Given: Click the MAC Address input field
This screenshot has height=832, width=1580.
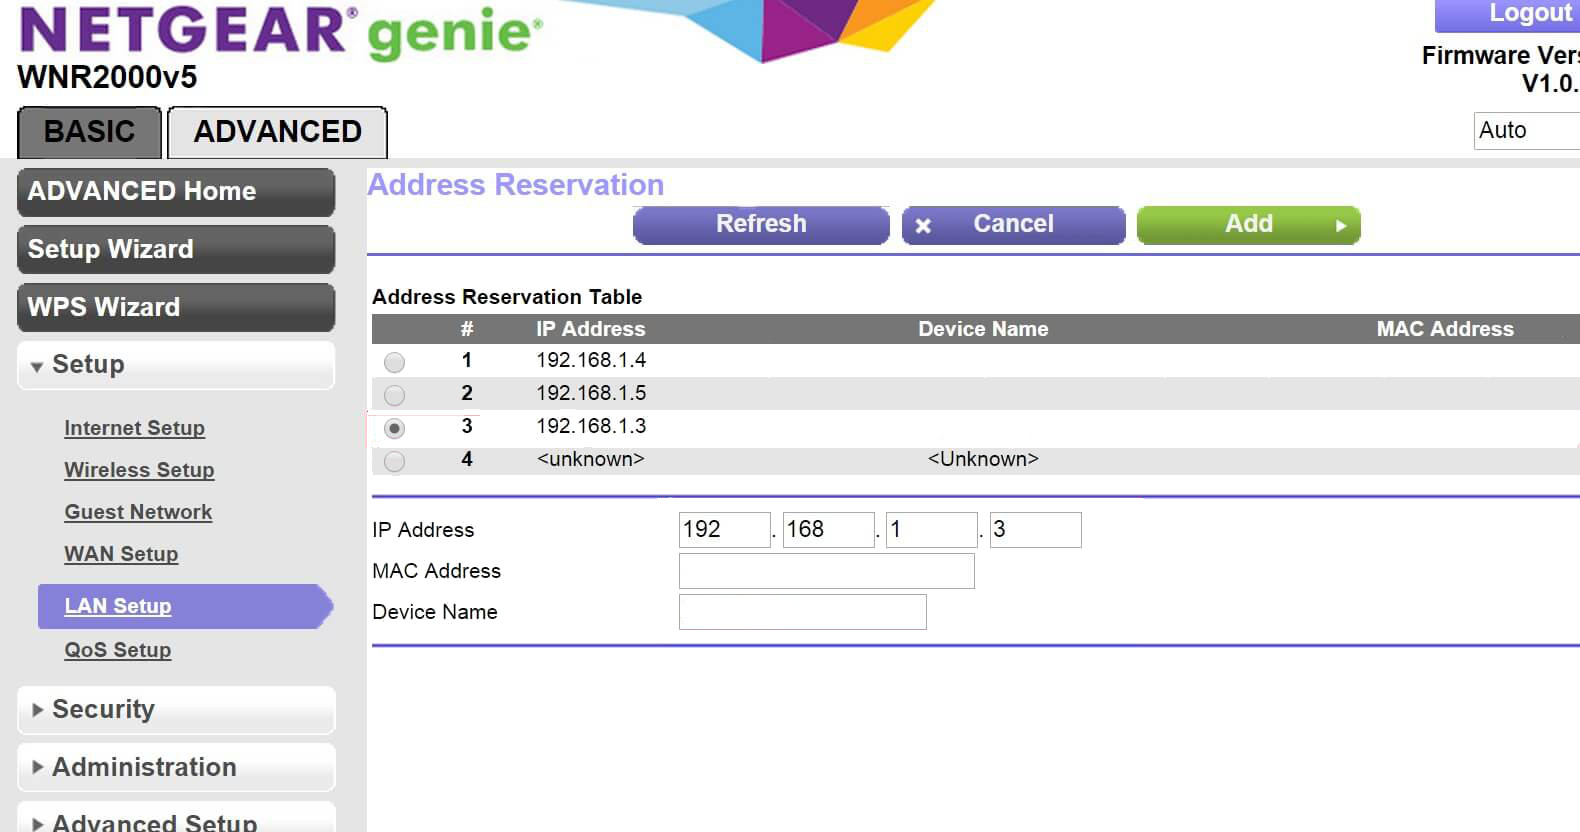Looking at the screenshot, I should click(x=827, y=571).
